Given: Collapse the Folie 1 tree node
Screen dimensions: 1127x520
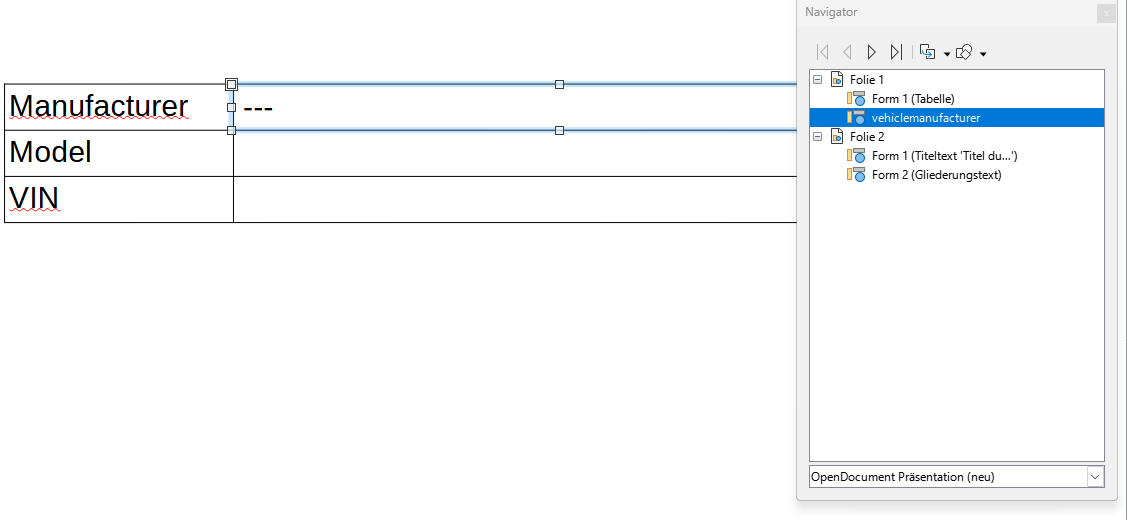Looking at the screenshot, I should 817,79.
